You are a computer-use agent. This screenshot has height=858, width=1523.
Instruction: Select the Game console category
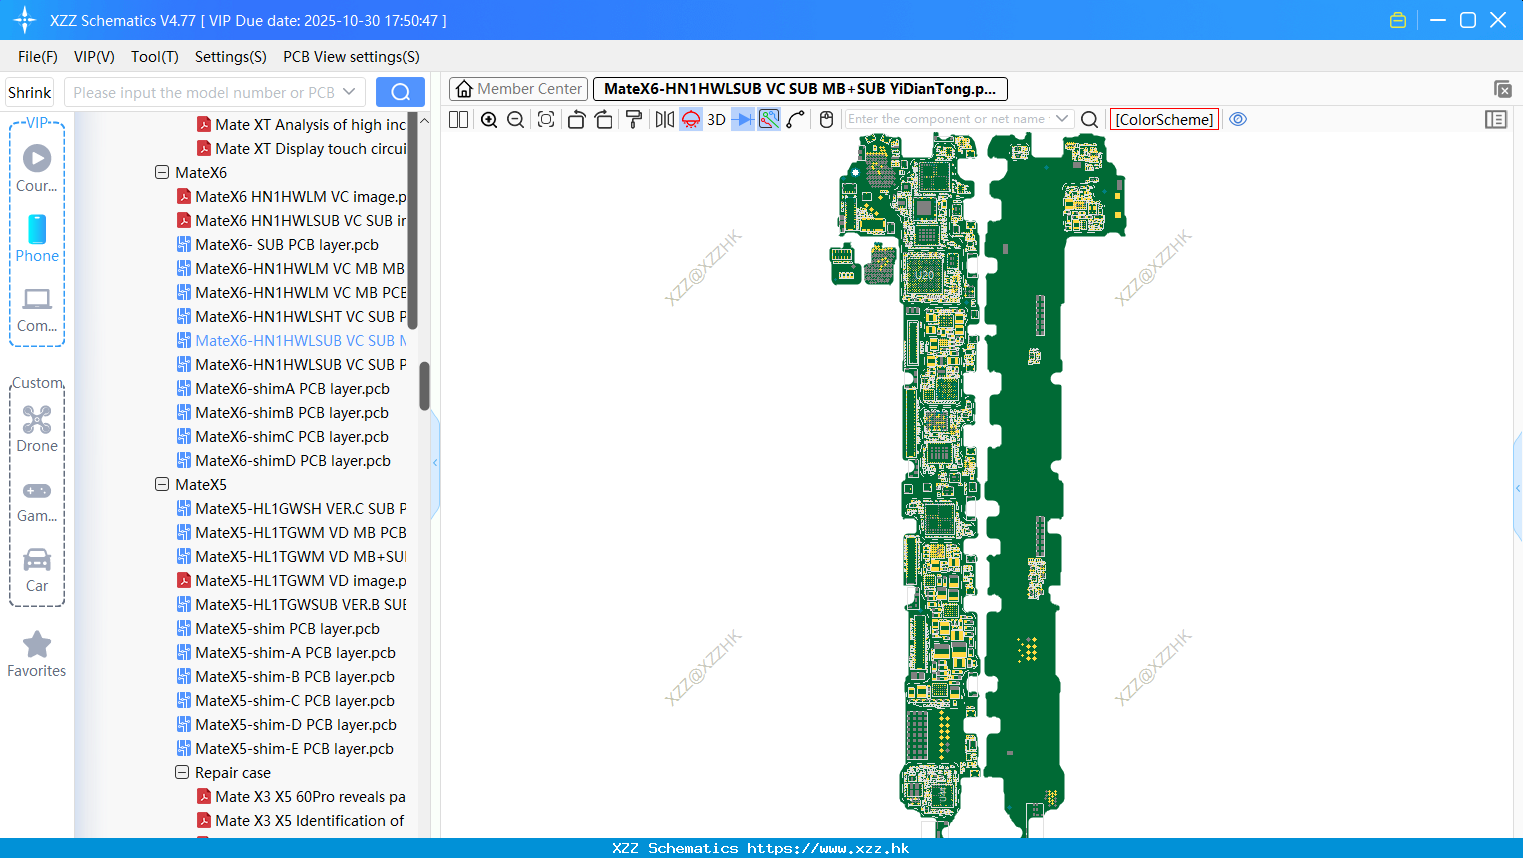pos(37,501)
